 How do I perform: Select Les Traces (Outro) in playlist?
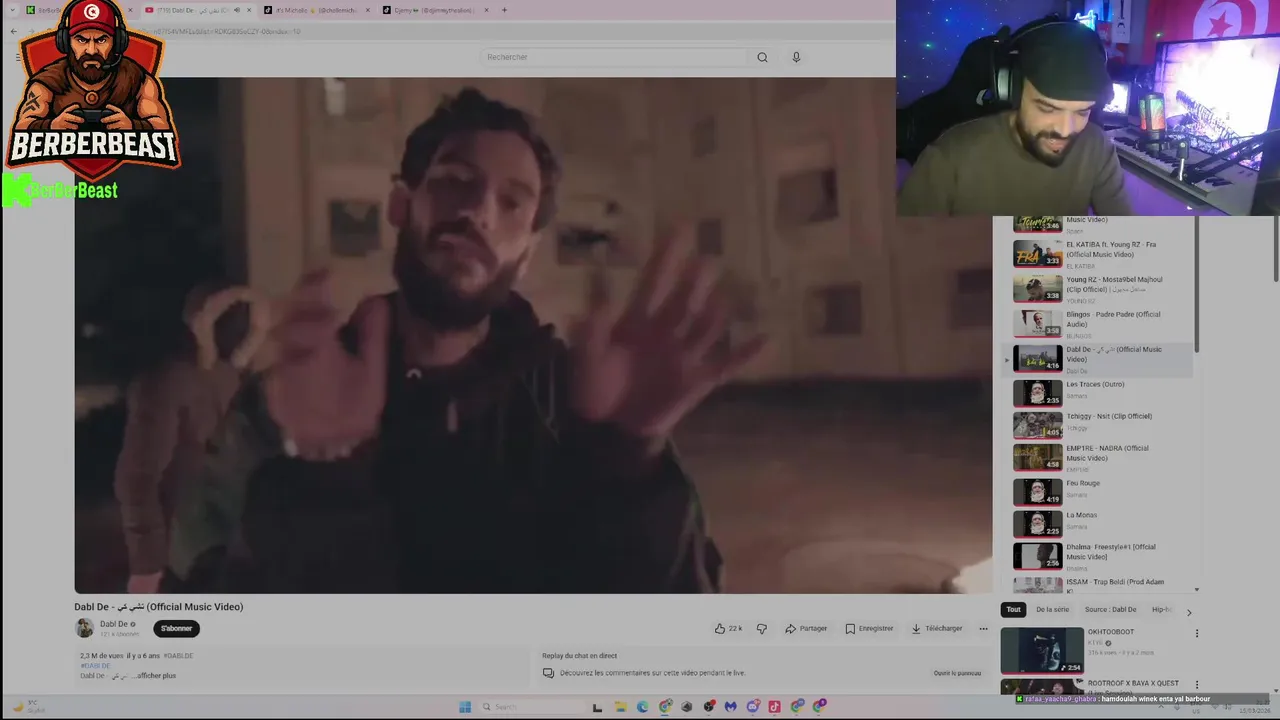click(x=1099, y=392)
